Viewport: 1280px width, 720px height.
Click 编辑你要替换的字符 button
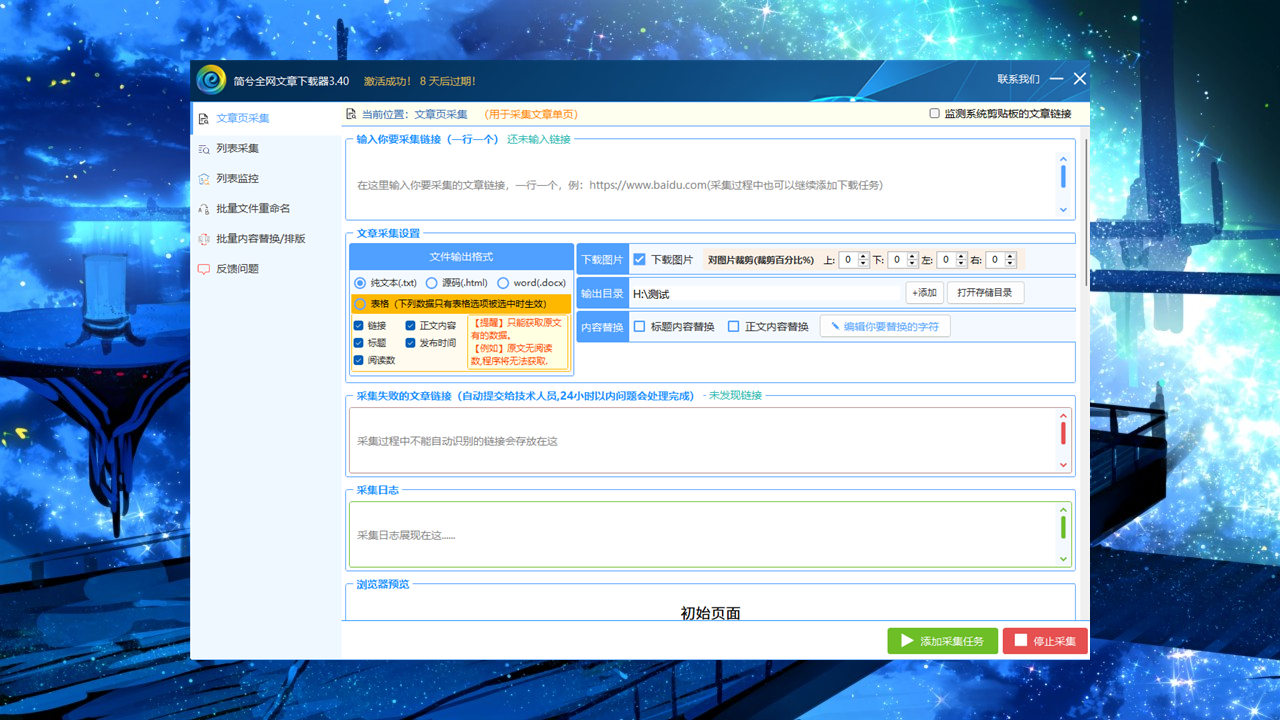pyautogui.click(x=885, y=326)
